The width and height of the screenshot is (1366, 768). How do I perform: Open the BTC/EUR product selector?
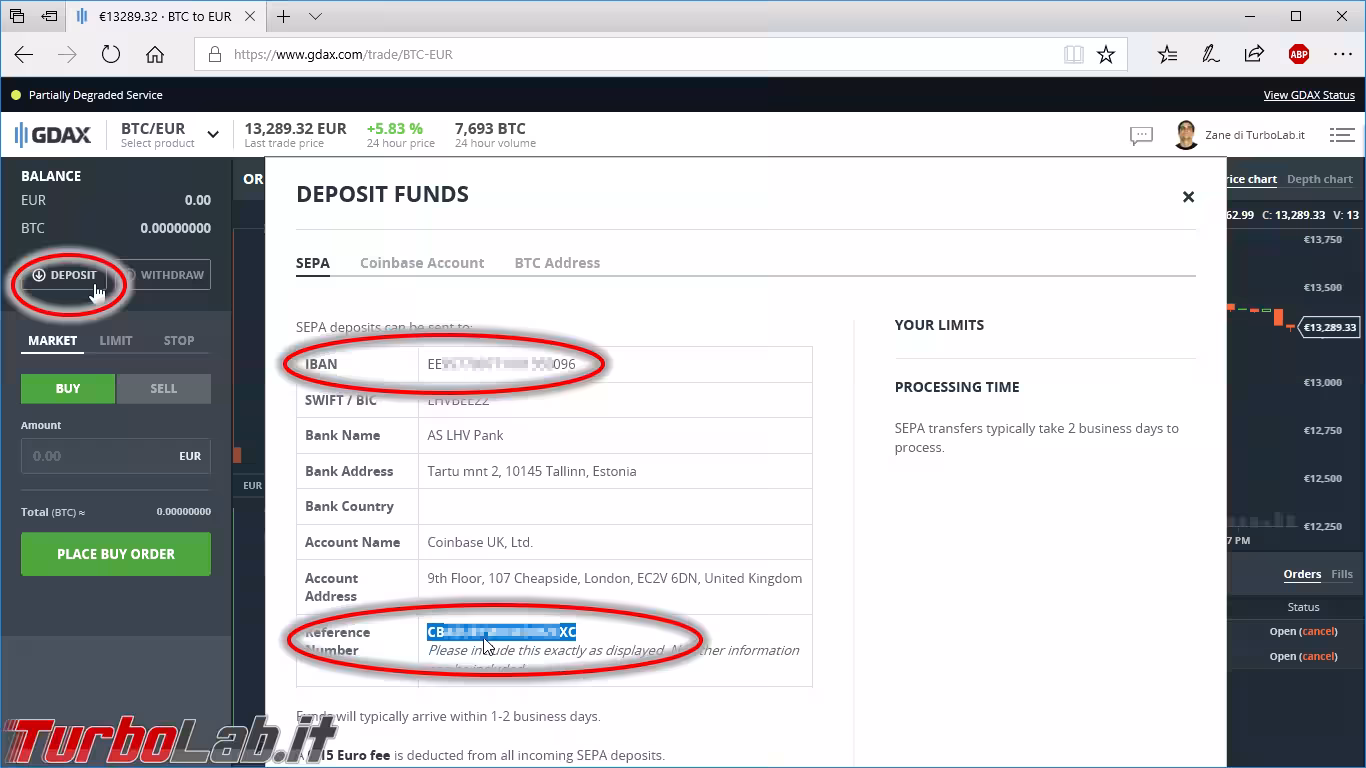coord(170,134)
